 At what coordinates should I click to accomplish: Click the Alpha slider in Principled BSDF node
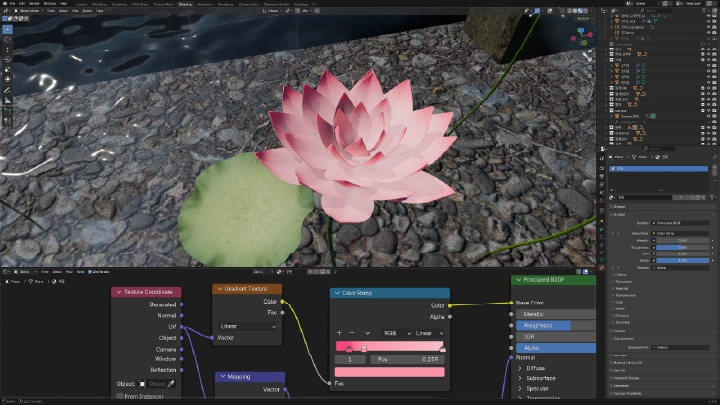[x=556, y=348]
